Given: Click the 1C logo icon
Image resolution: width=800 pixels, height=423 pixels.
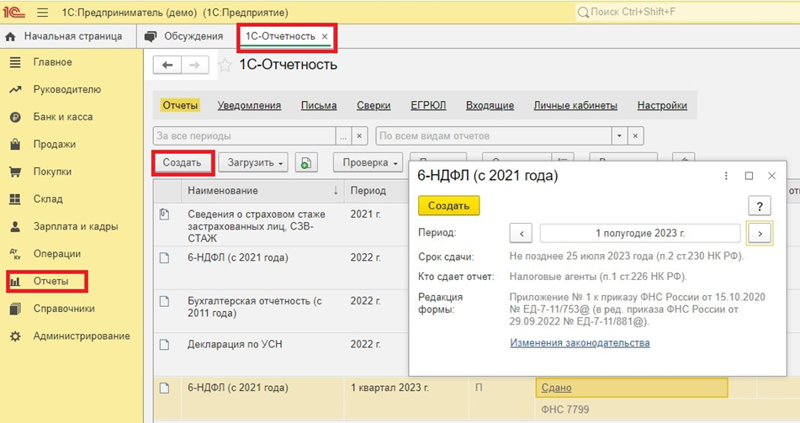Looking at the screenshot, I should (14, 12).
